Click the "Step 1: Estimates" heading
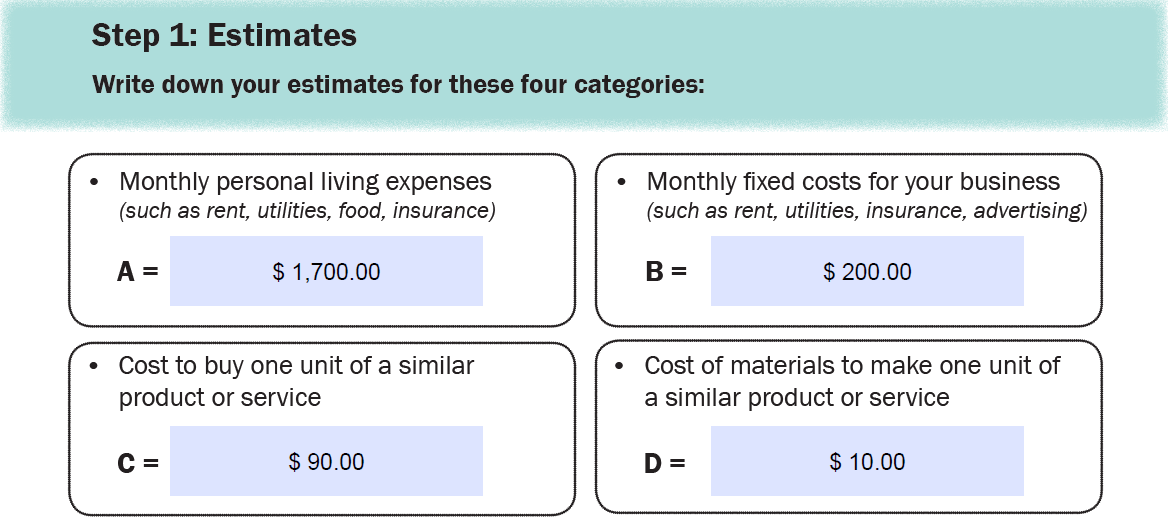 [x=224, y=36]
